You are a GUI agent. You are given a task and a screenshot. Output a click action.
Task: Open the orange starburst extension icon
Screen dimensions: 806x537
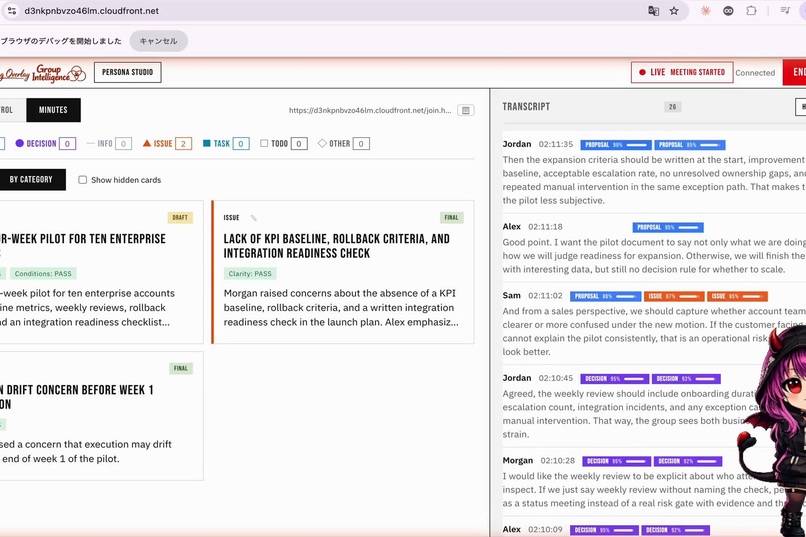pos(705,11)
